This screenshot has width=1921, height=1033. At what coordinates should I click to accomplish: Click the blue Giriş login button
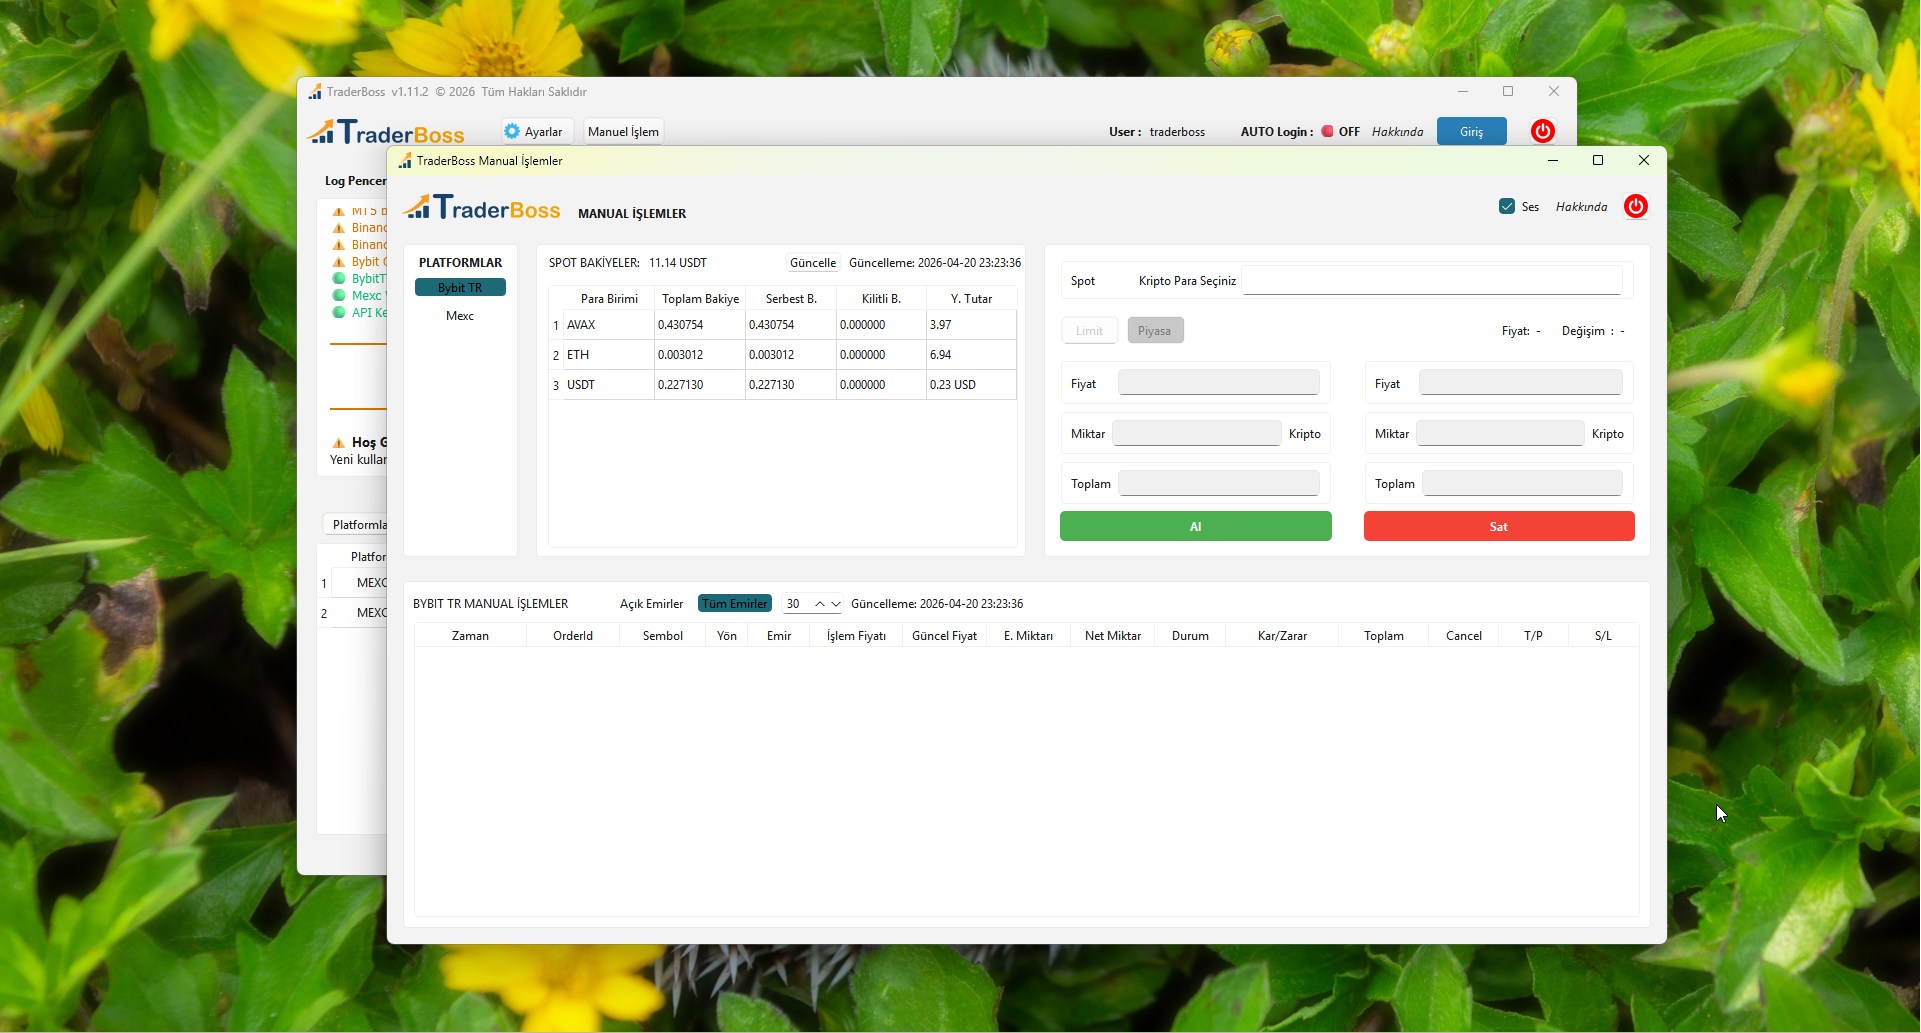point(1471,131)
